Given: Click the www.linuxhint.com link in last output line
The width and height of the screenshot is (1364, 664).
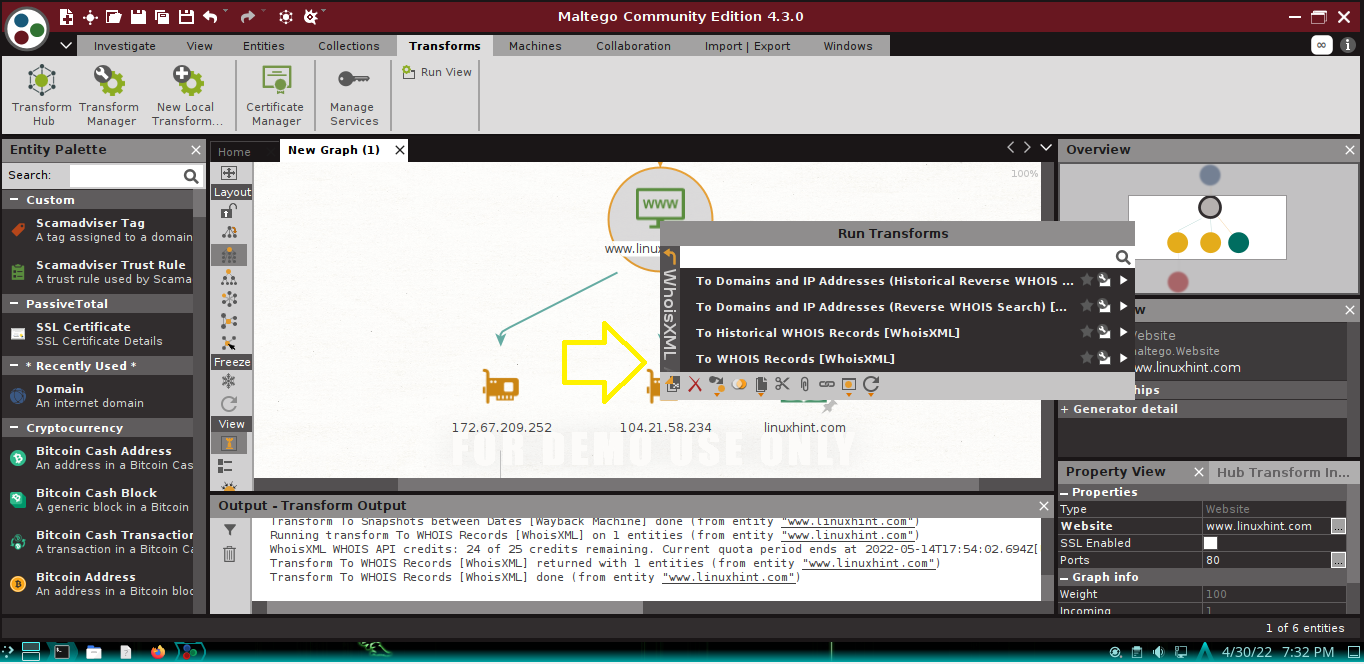Looking at the screenshot, I should tap(728, 577).
